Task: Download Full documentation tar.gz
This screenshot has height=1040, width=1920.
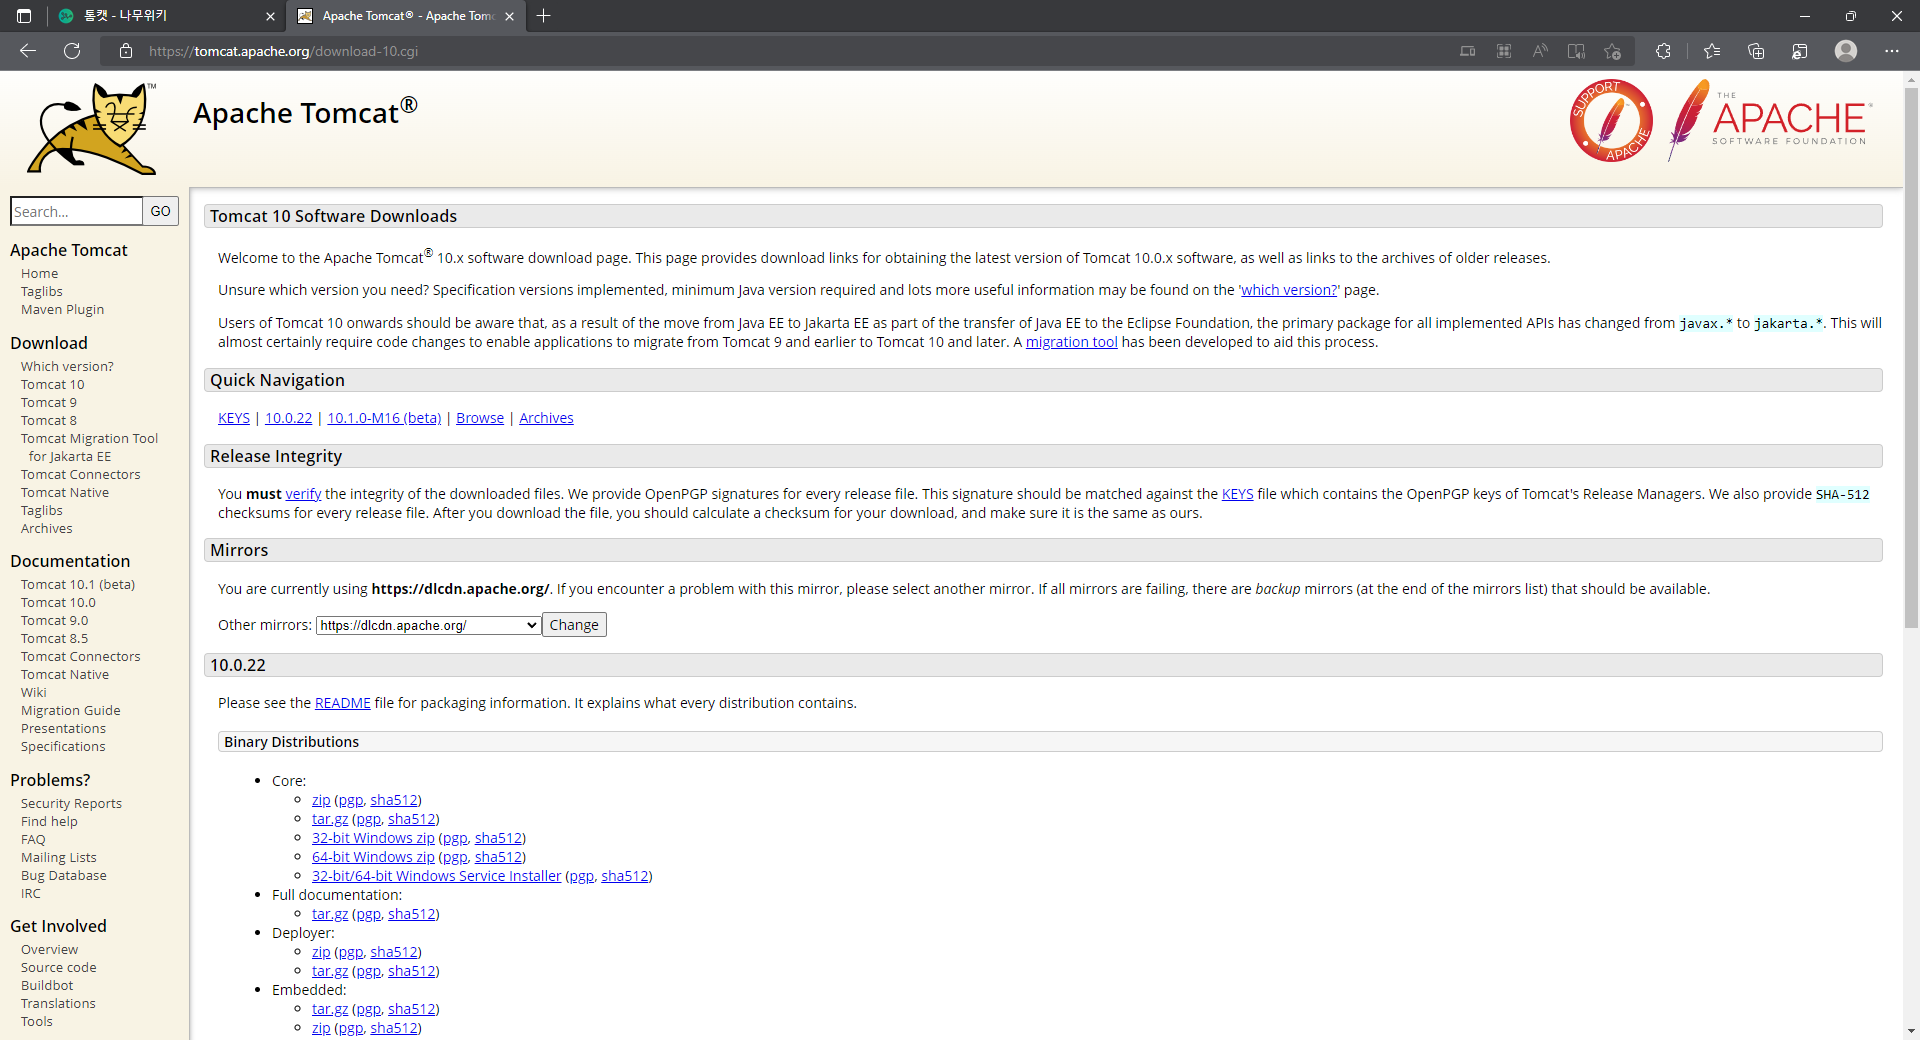Action: click(330, 914)
